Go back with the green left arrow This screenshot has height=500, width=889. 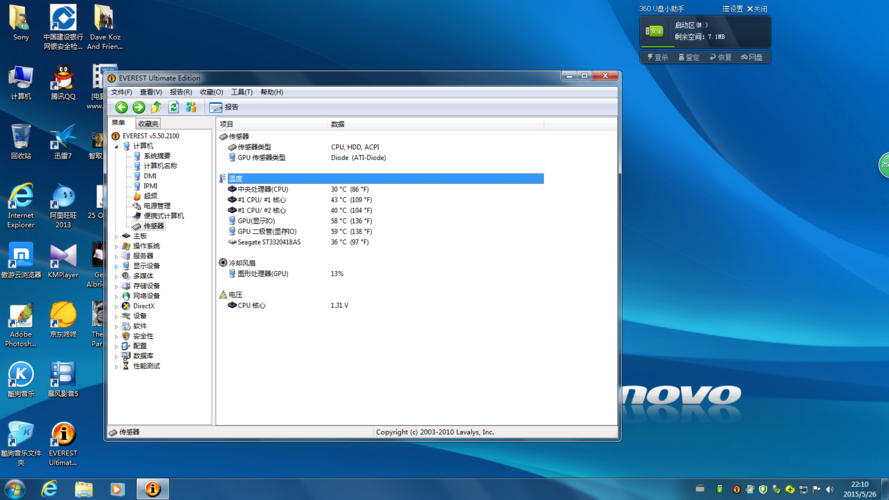point(121,107)
